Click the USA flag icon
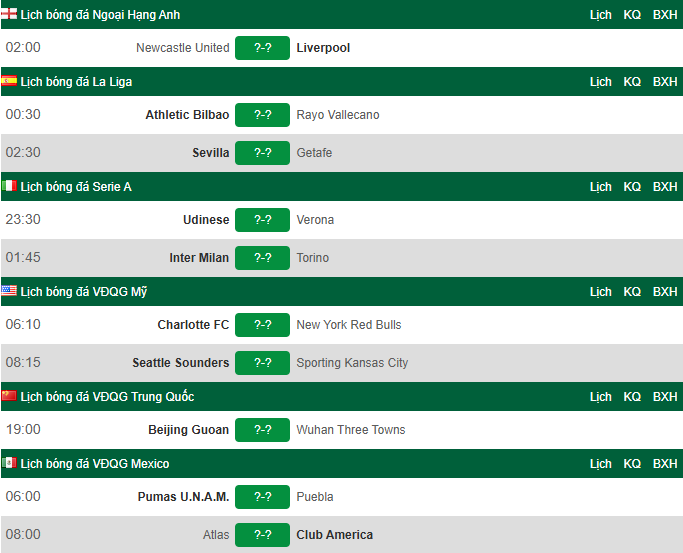Viewport: 683px width, 553px height. (9, 291)
